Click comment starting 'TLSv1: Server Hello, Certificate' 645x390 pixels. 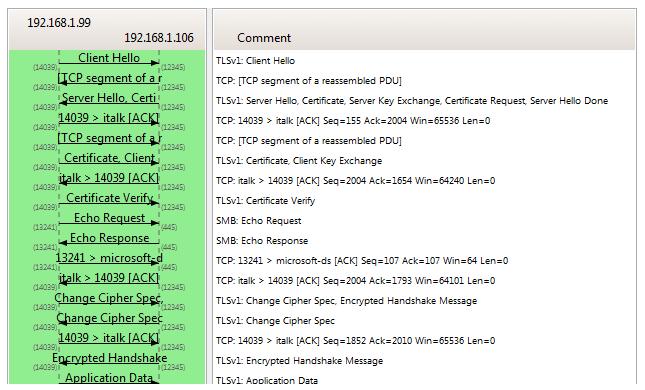412,101
